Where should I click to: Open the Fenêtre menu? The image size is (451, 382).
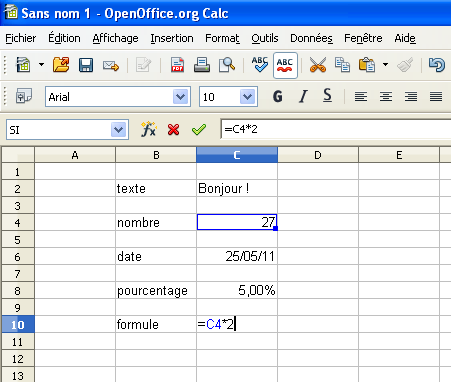(363, 38)
